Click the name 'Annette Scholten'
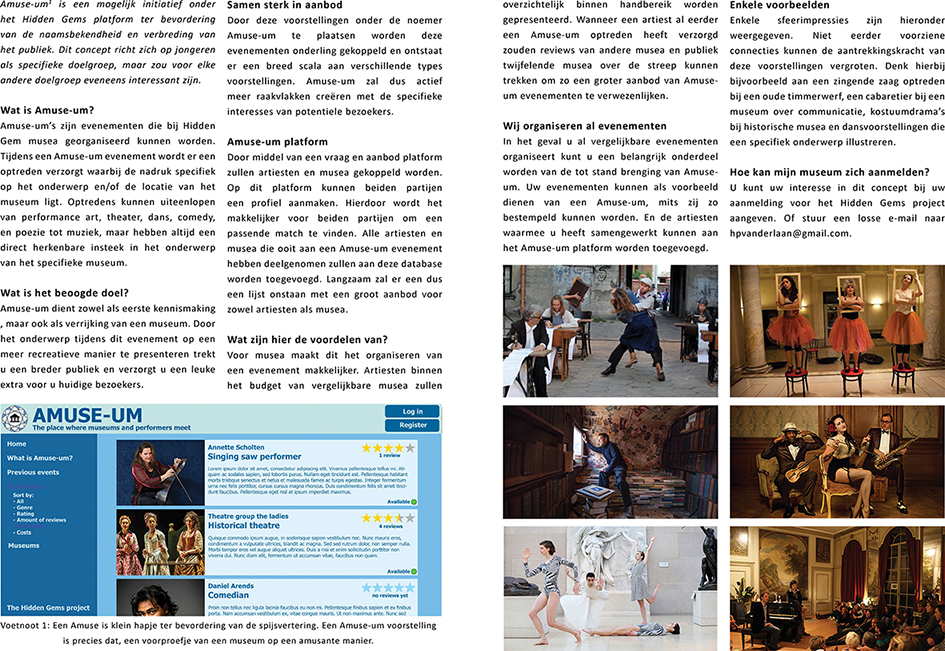Image resolution: width=945 pixels, height=651 pixels. (x=236, y=447)
